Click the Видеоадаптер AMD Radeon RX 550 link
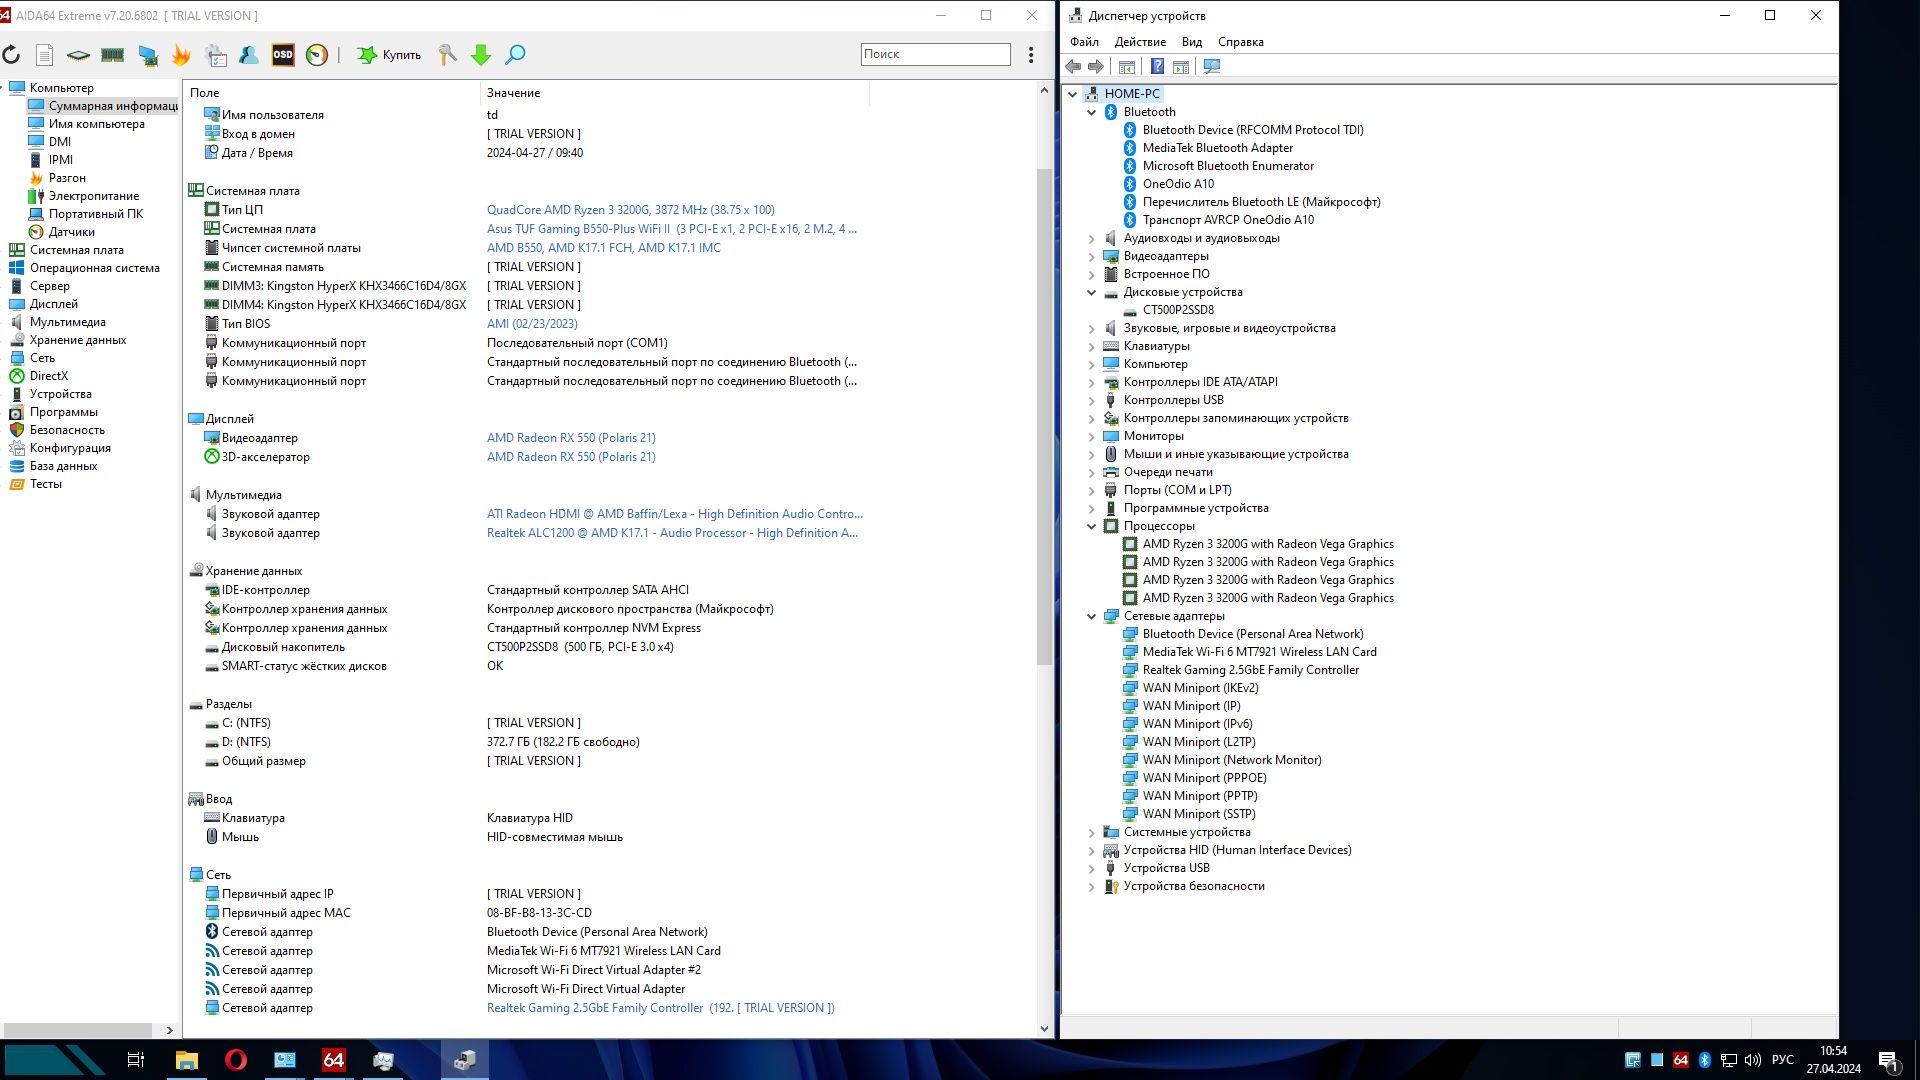Image resolution: width=1920 pixels, height=1080 pixels. pyautogui.click(x=571, y=438)
